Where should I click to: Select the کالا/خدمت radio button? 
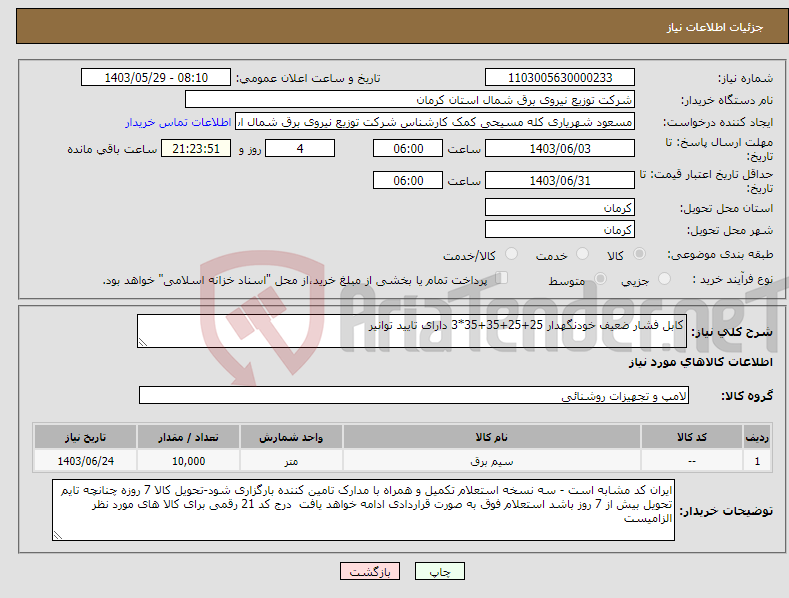tap(511, 254)
